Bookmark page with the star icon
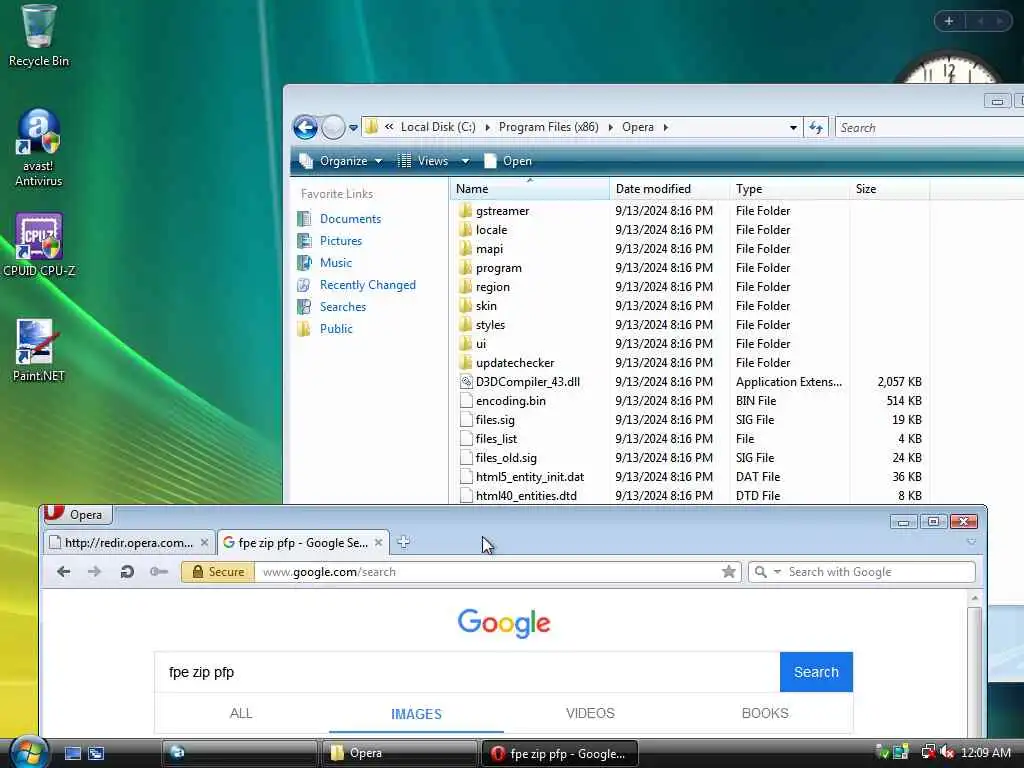Image resolution: width=1024 pixels, height=768 pixels. [729, 572]
